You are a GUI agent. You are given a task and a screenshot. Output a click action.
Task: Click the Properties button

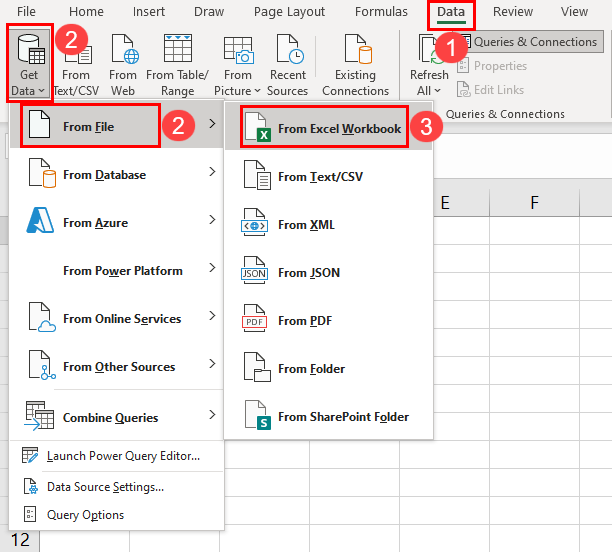tap(492, 66)
